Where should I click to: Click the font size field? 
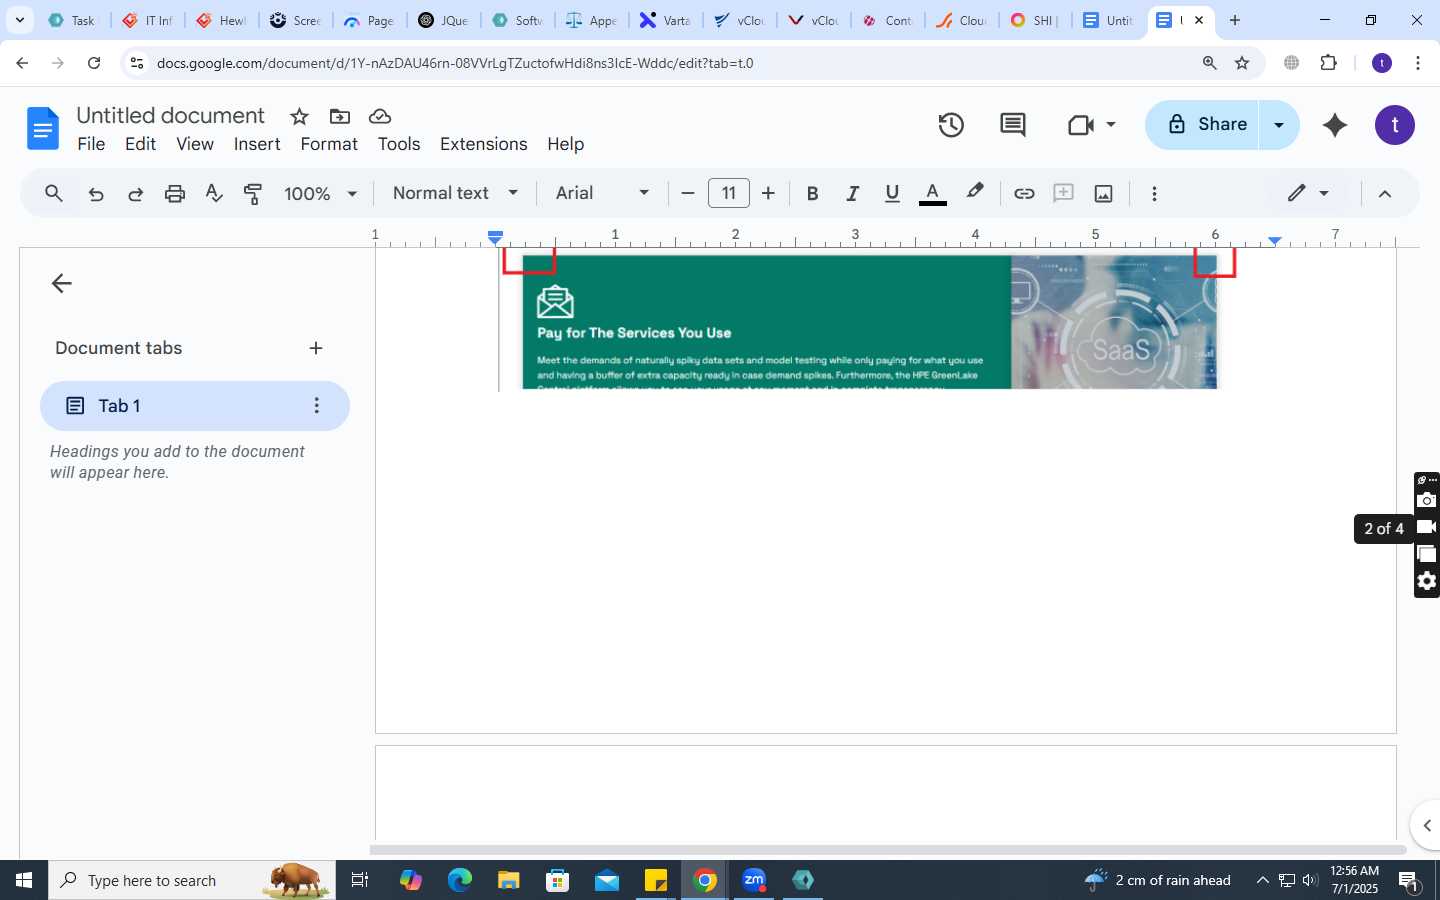[728, 194]
